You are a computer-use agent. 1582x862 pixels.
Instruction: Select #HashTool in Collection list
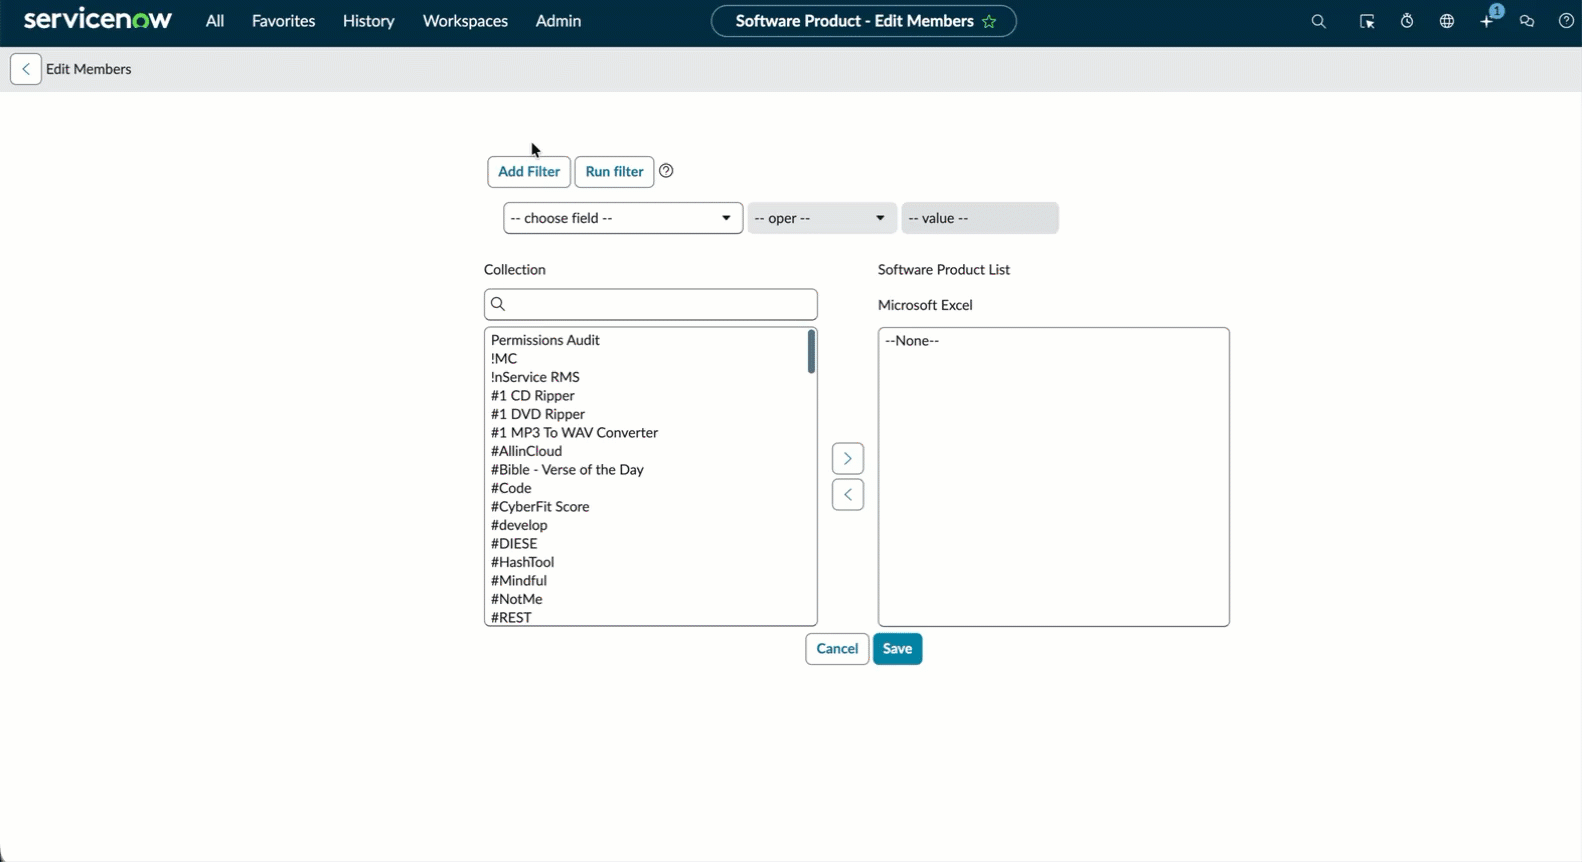pyautogui.click(x=522, y=562)
